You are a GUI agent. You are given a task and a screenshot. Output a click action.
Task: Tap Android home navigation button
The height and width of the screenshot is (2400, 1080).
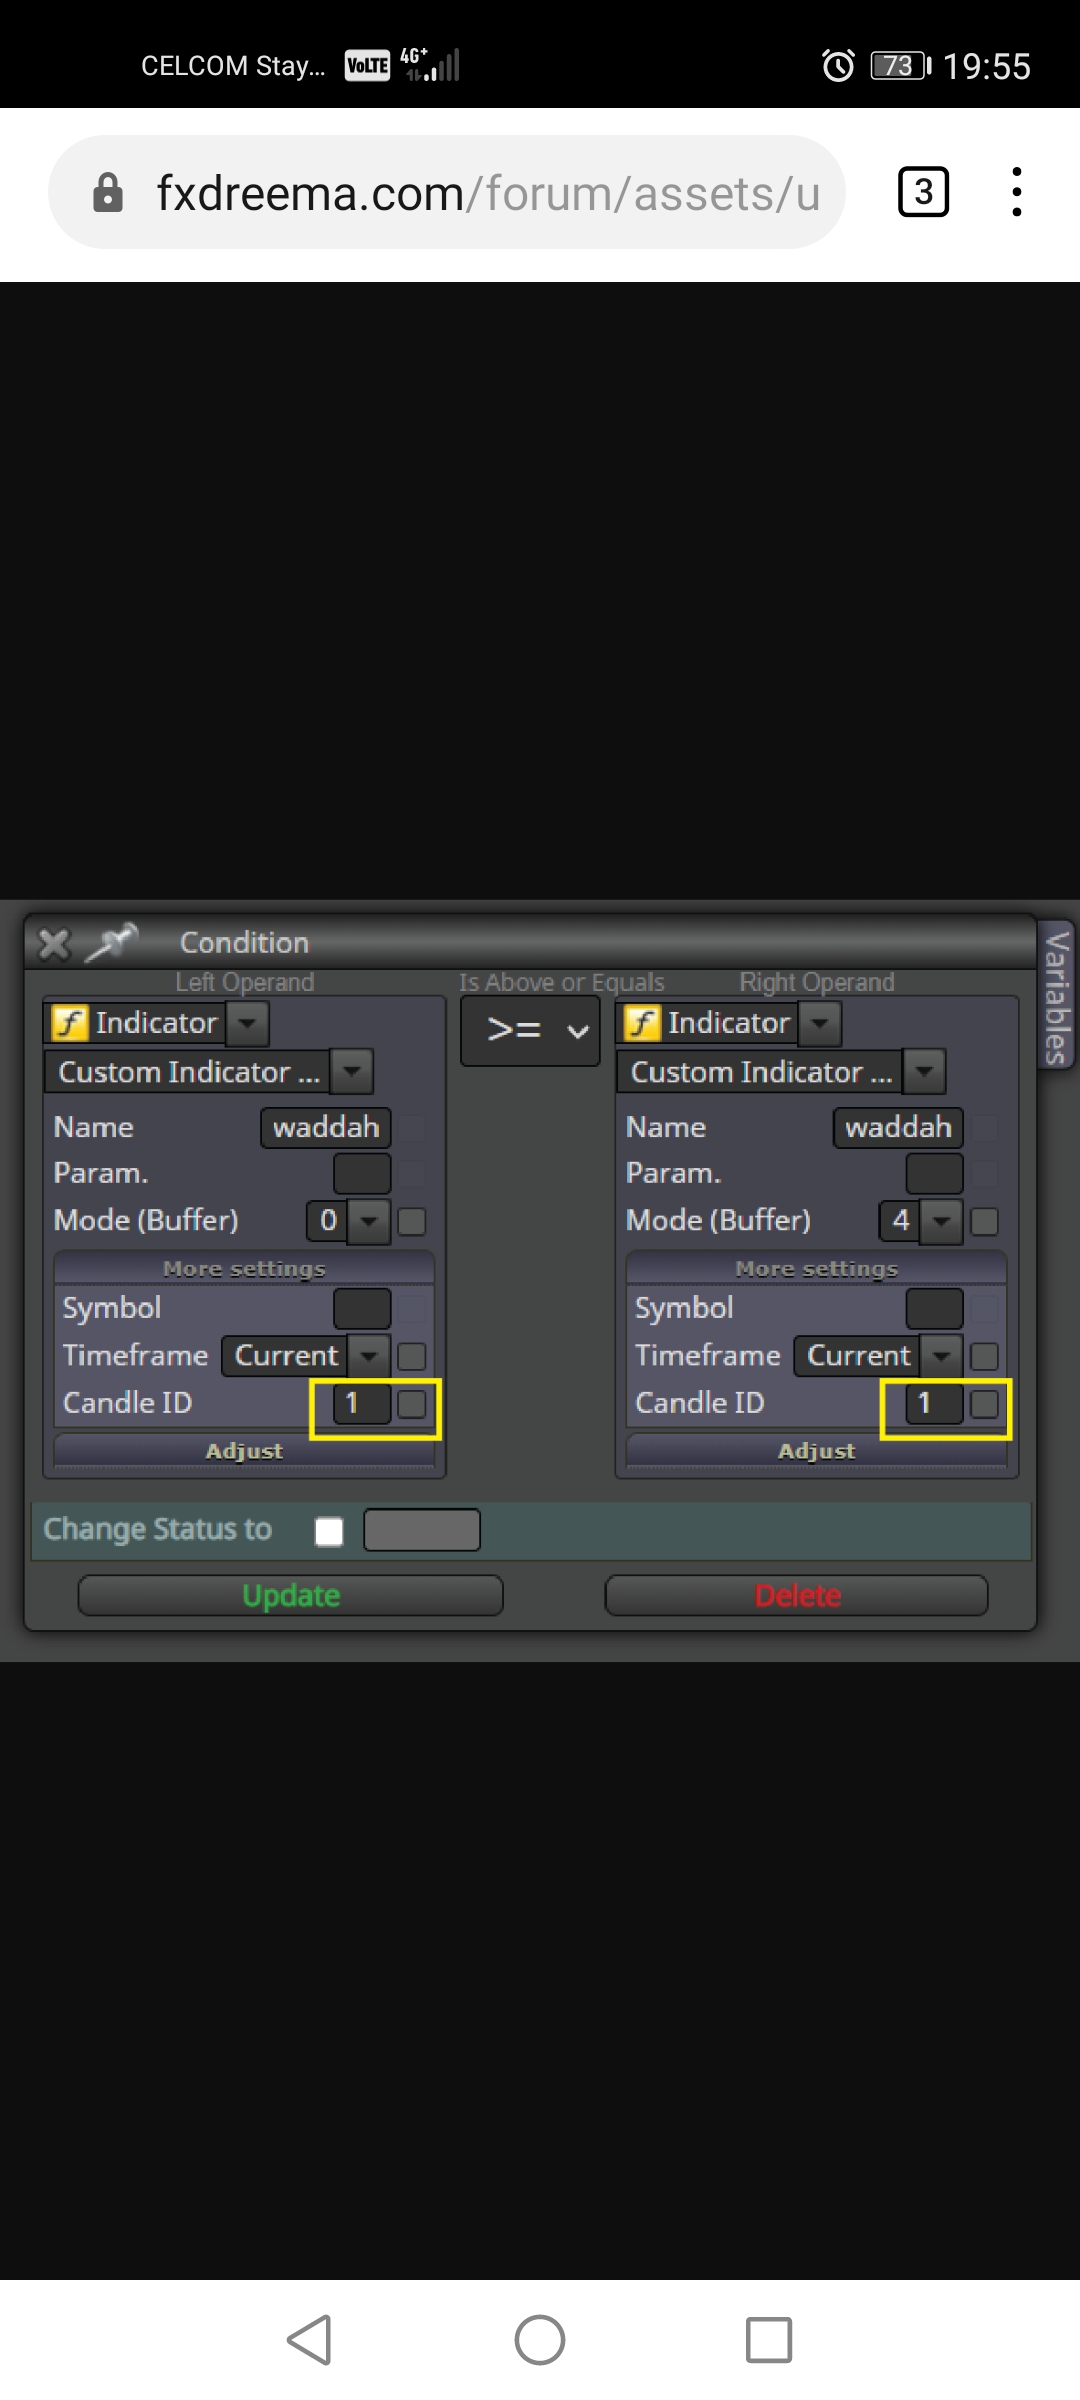point(540,2340)
